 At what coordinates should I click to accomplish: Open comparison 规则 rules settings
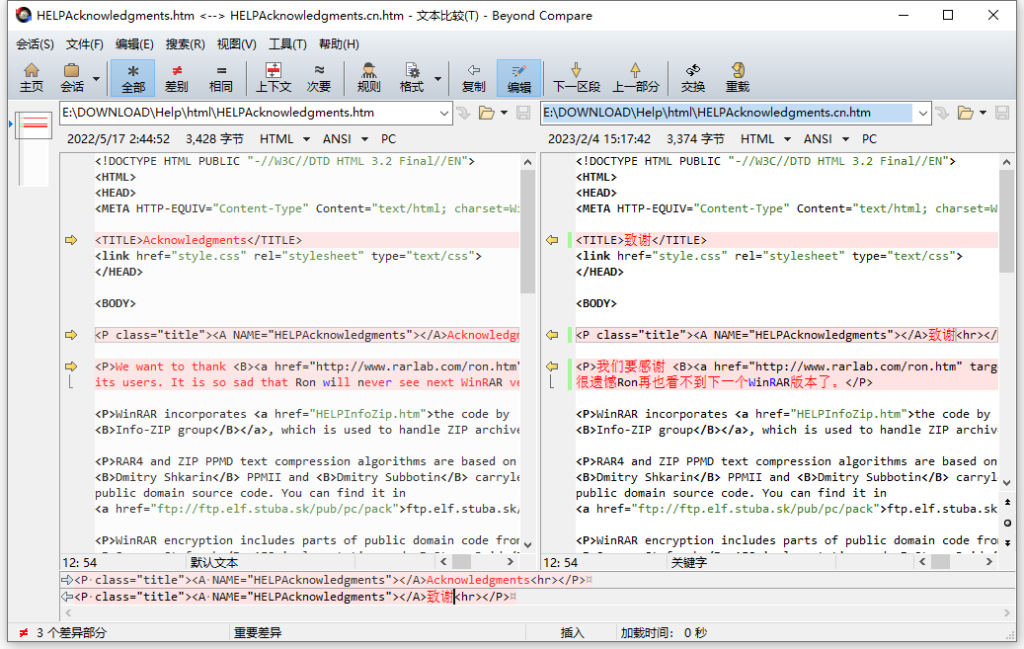[x=367, y=77]
